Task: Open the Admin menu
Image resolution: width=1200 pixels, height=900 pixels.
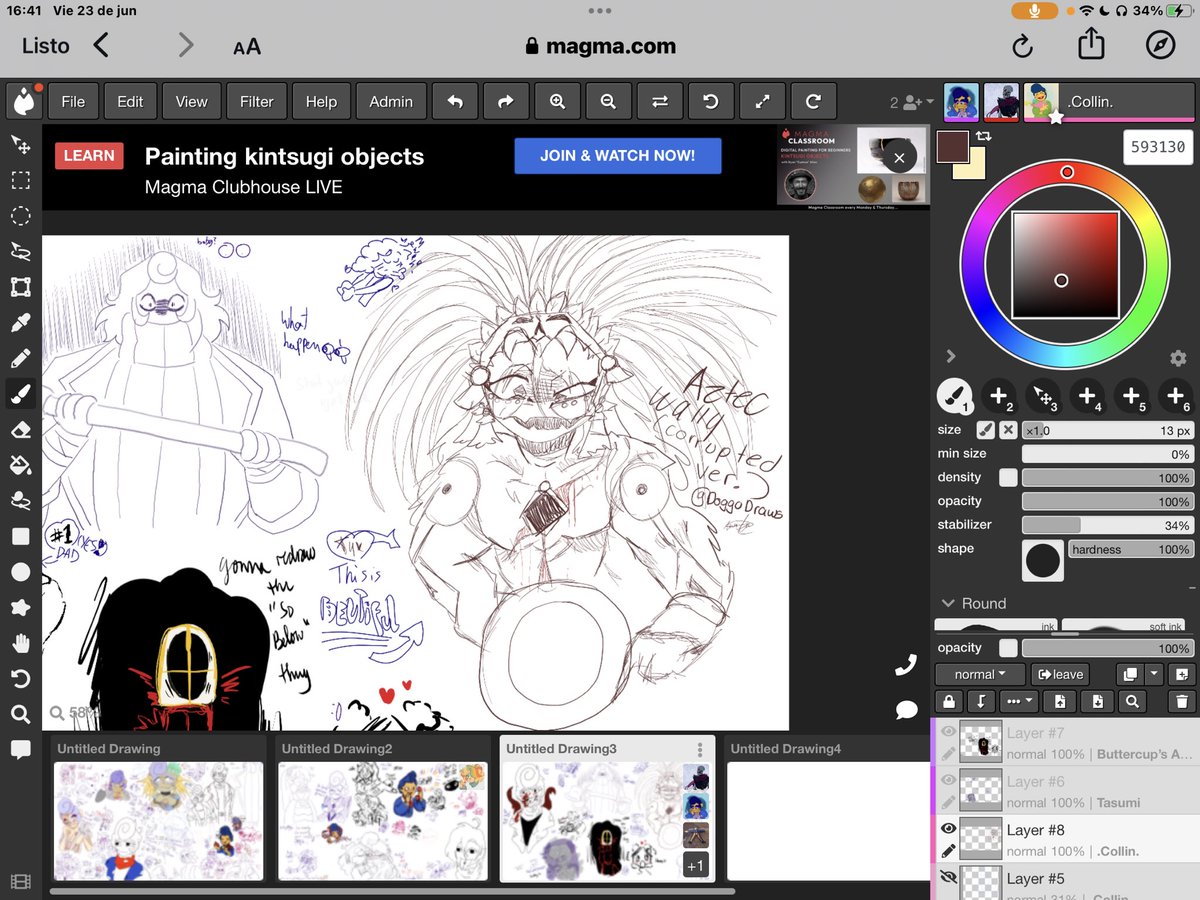Action: click(391, 101)
